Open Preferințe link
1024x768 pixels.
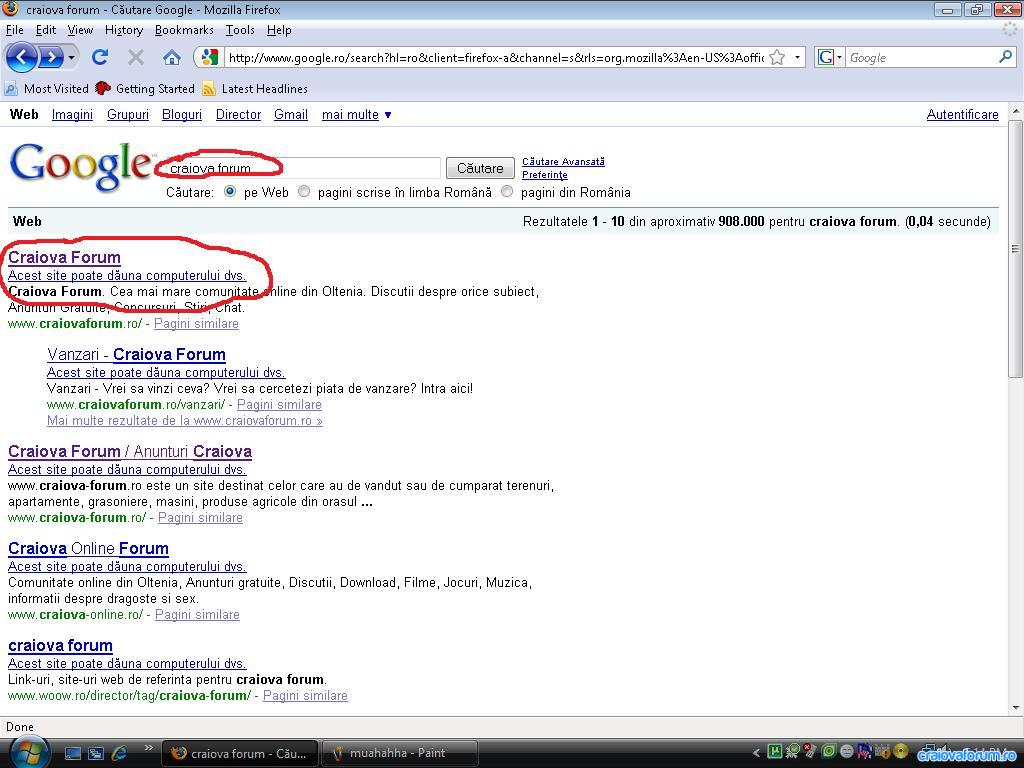[x=545, y=174]
